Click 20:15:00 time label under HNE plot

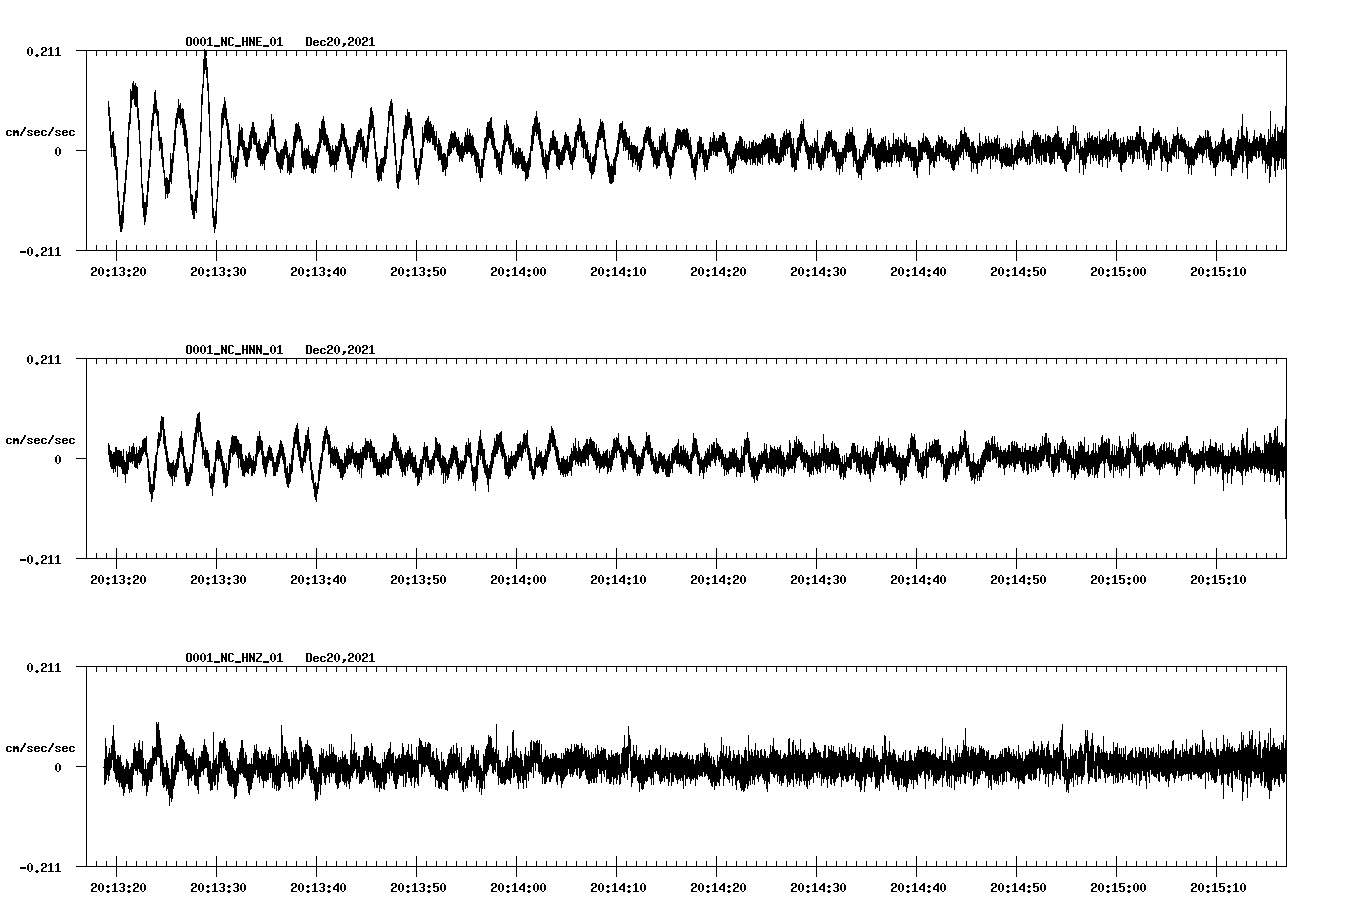click(x=1118, y=272)
